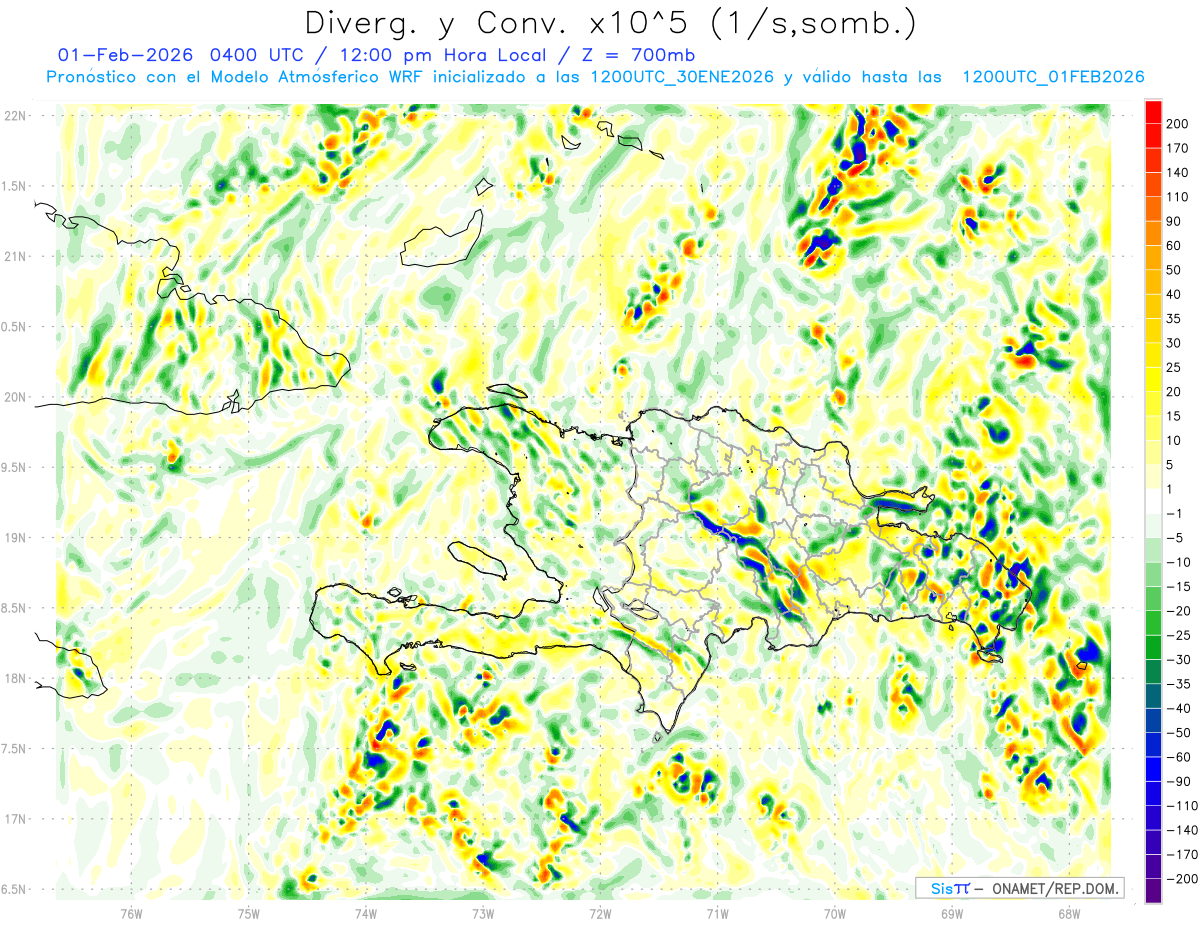Click the '140' color scale value

click(x=1176, y=172)
